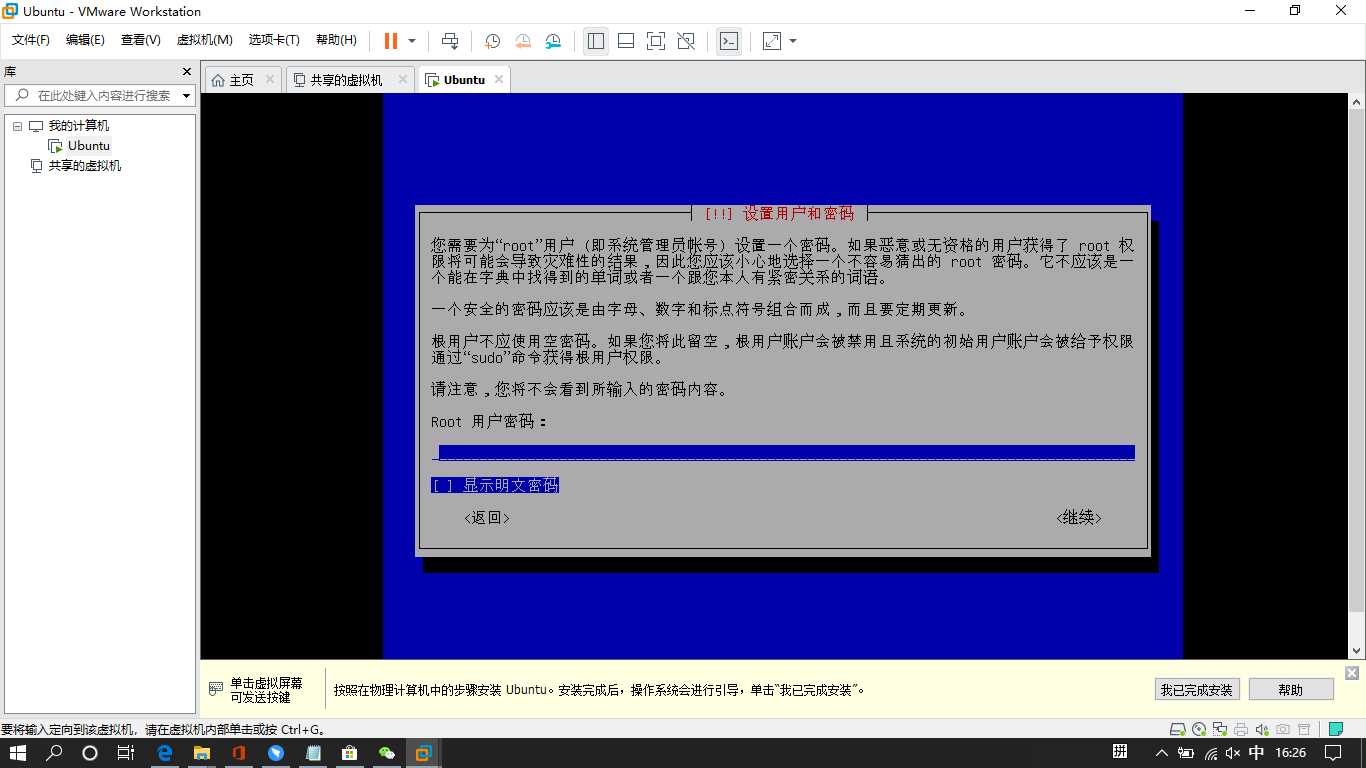Switch to Unity mode icon
The width and height of the screenshot is (1366, 768).
pos(686,41)
